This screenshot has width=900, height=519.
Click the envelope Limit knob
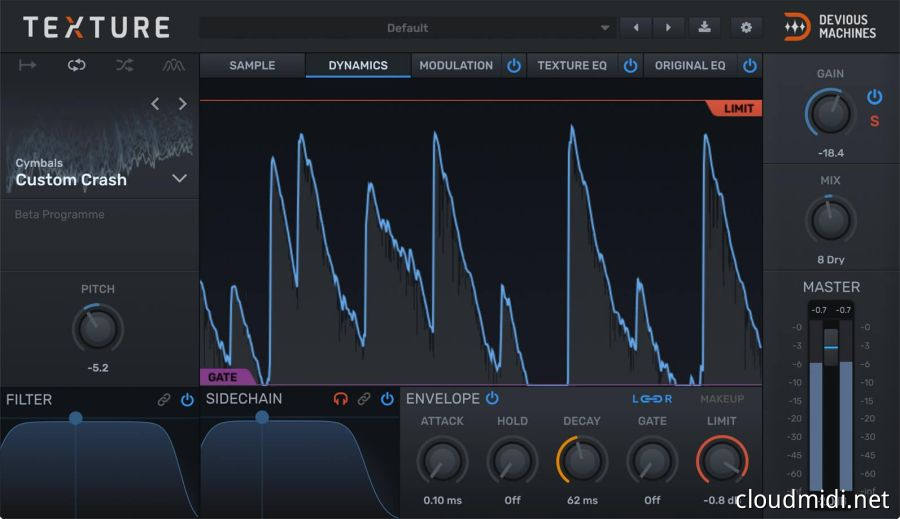(x=722, y=461)
